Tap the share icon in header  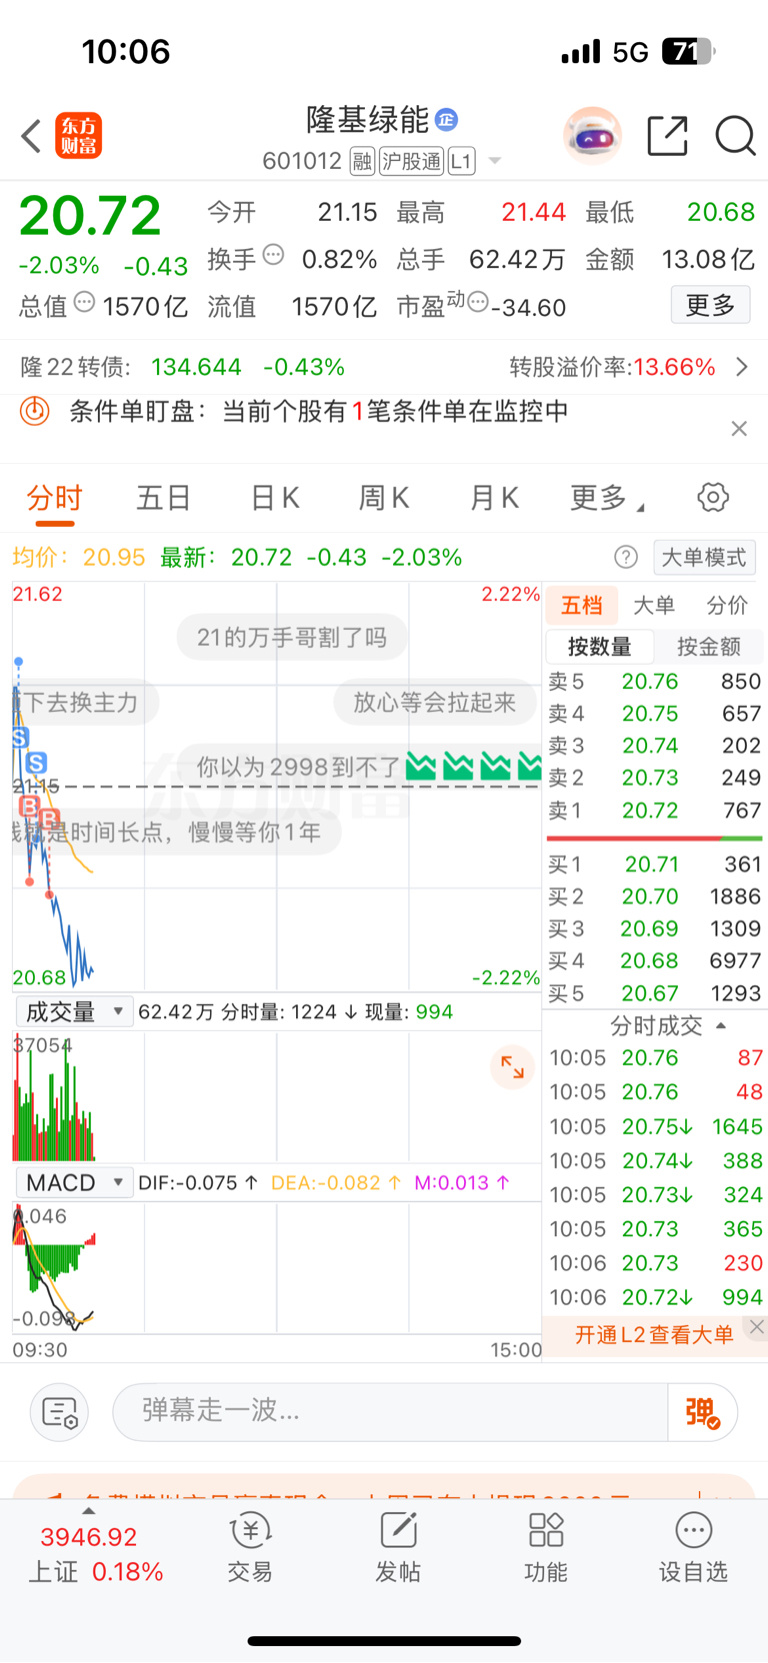(x=667, y=136)
